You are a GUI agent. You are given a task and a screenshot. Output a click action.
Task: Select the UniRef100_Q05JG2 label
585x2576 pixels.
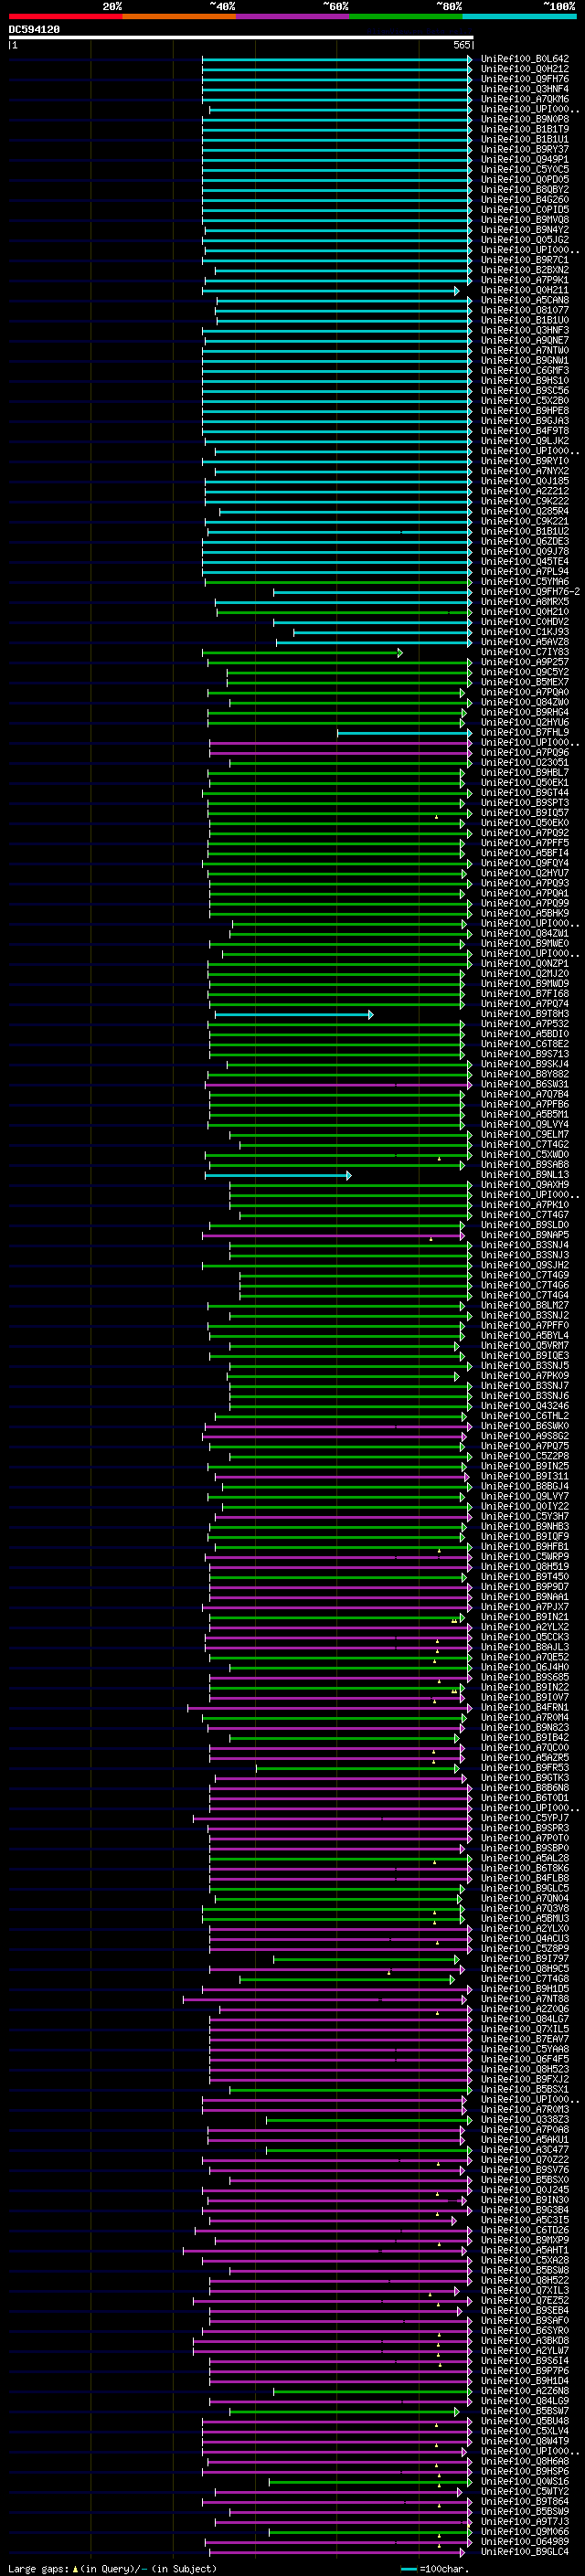point(525,240)
